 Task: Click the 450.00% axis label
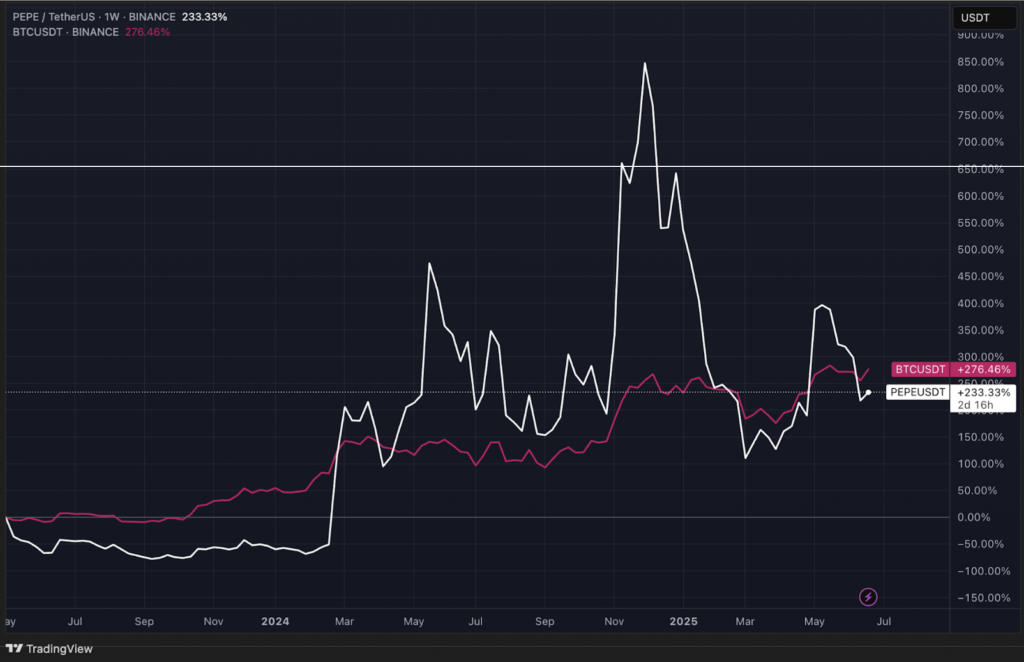980,276
